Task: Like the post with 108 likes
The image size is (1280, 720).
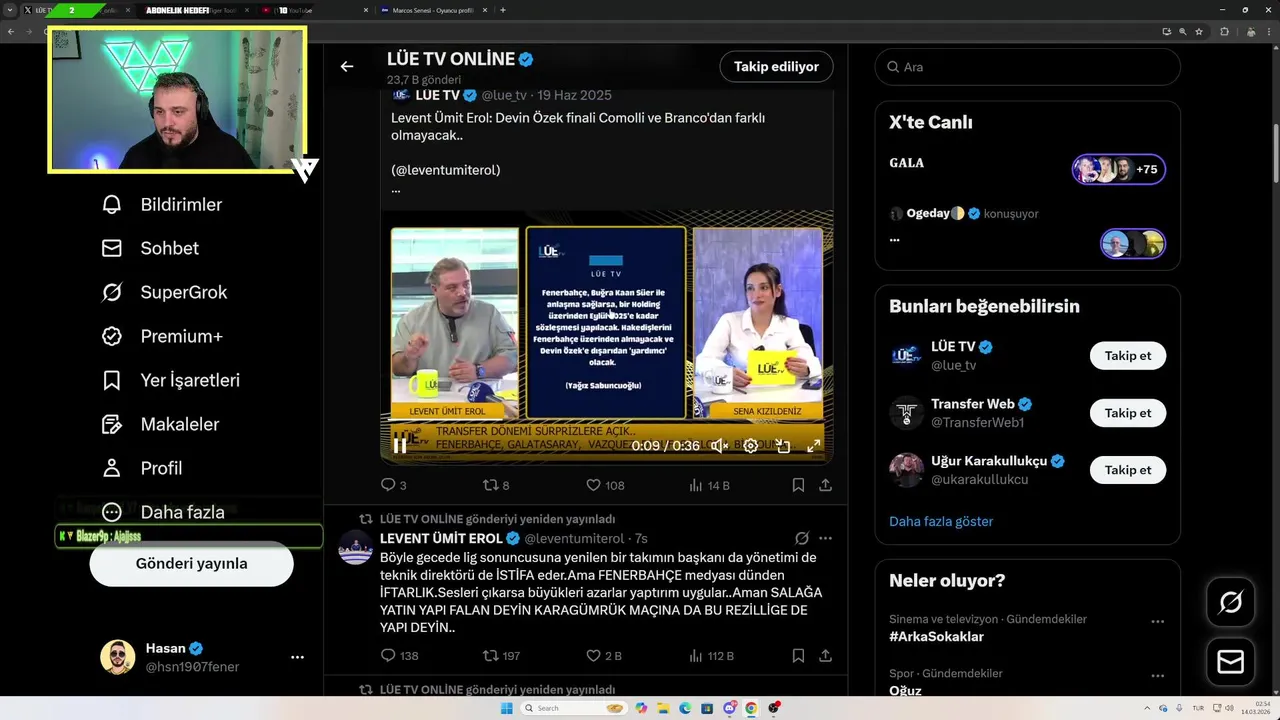Action: (x=605, y=486)
